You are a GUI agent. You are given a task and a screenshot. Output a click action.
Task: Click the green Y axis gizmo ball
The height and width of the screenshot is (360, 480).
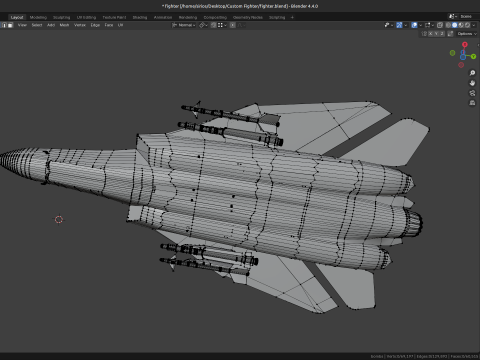[473, 57]
